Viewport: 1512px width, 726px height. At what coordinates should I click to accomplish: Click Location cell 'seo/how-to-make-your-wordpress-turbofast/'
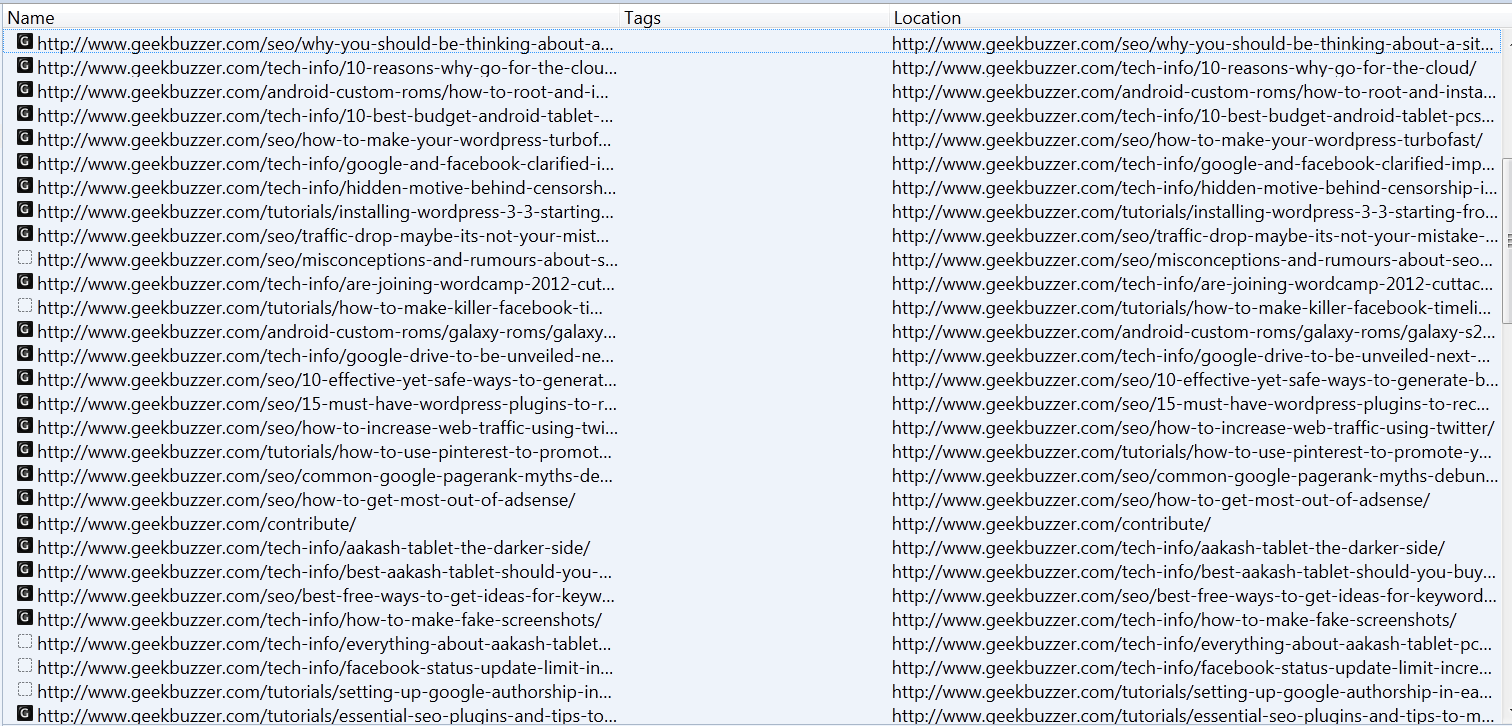[x=1187, y=140]
